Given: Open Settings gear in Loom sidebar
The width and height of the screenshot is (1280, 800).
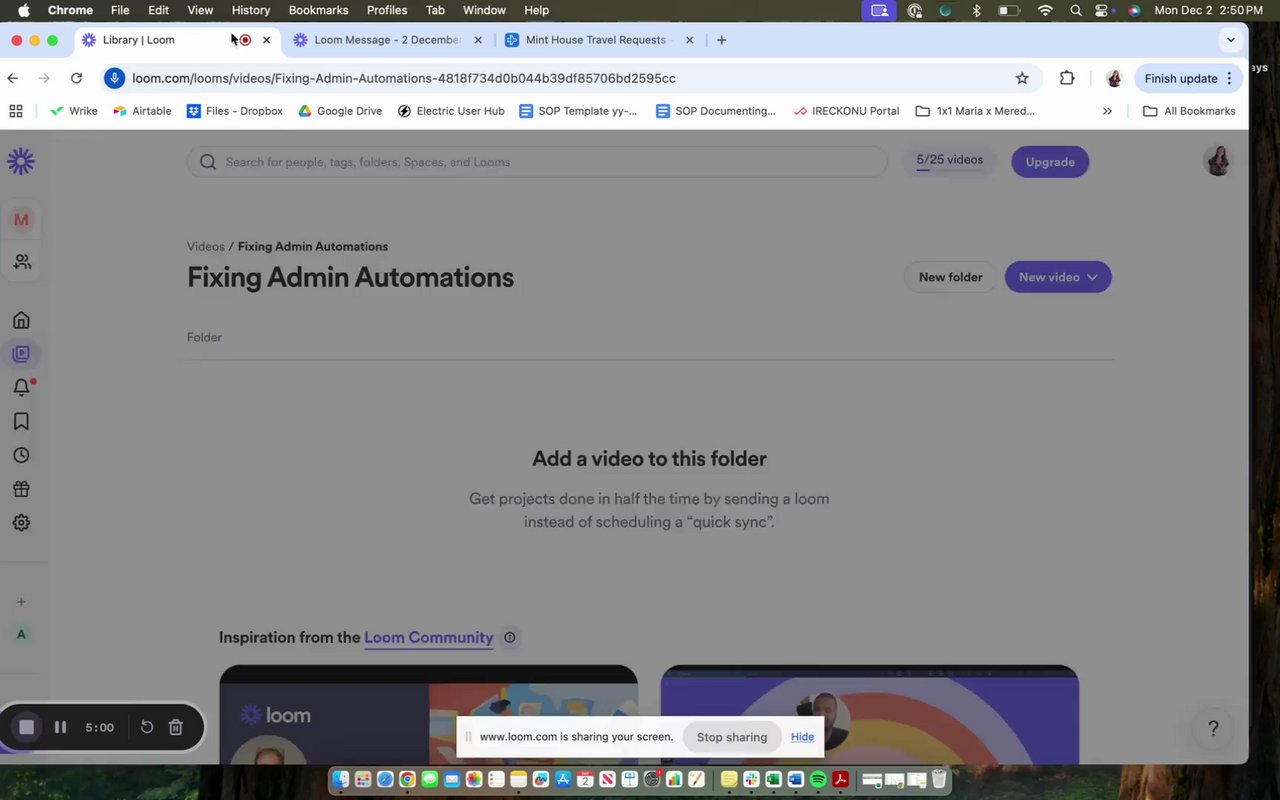Looking at the screenshot, I should tap(21, 523).
